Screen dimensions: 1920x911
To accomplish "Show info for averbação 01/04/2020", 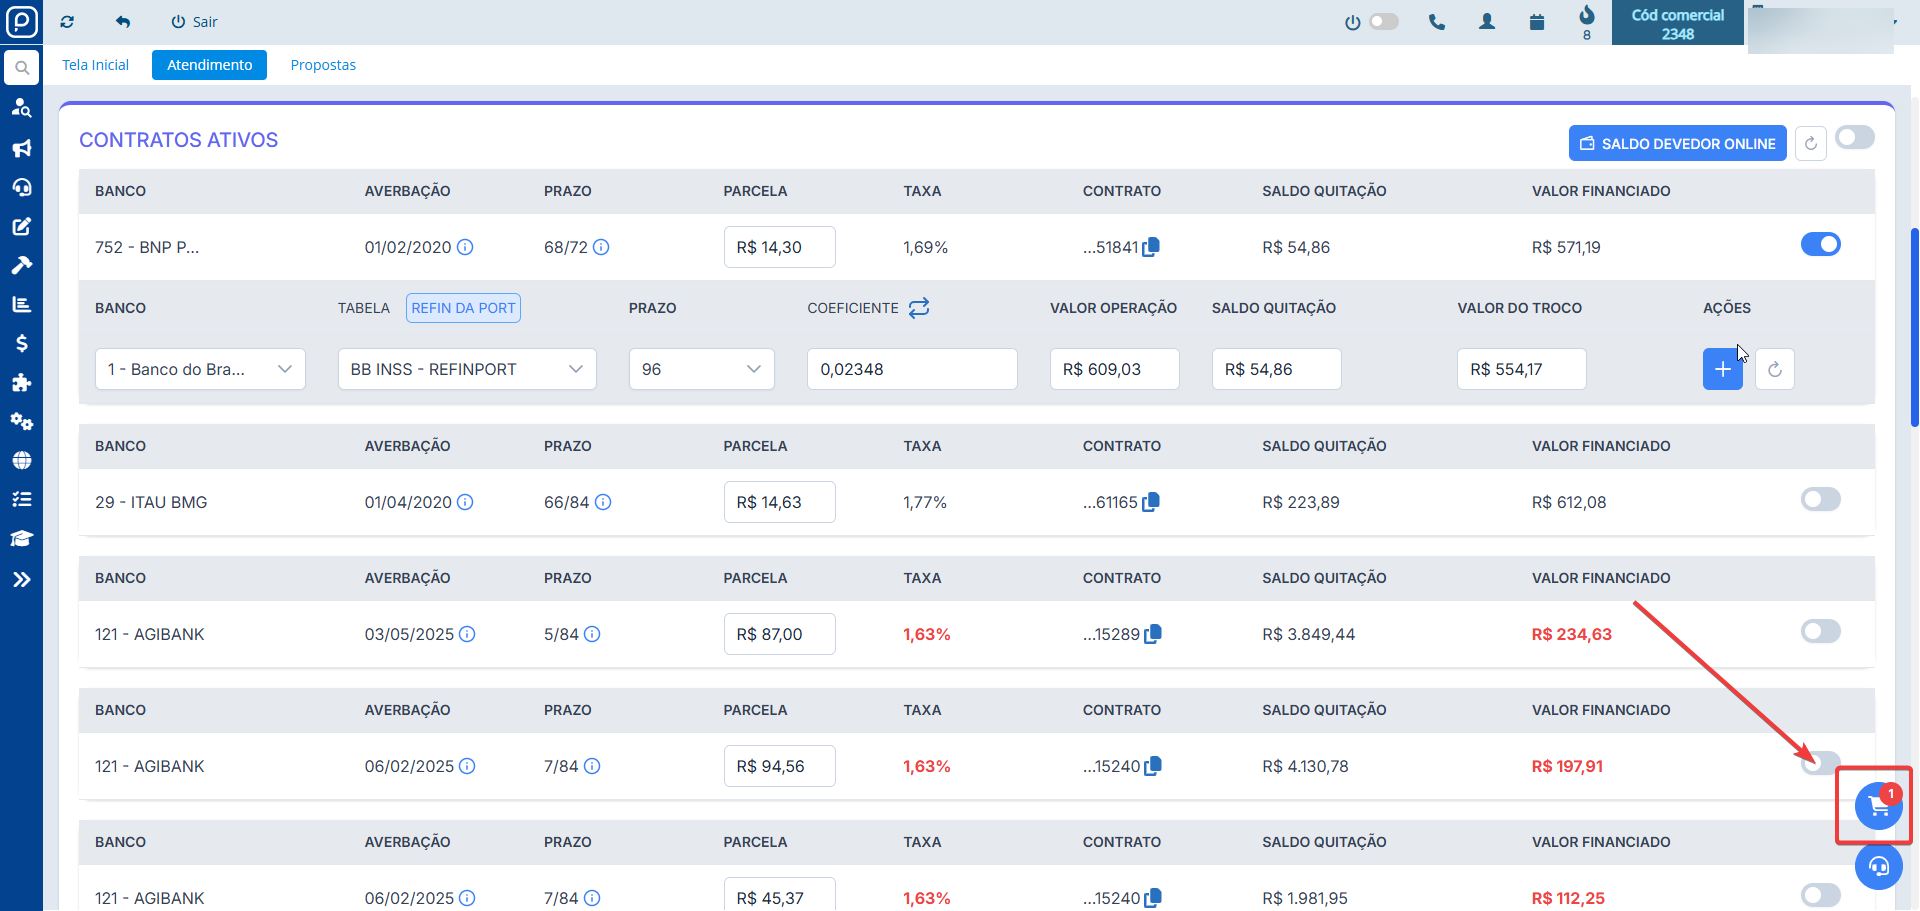I will tap(465, 502).
